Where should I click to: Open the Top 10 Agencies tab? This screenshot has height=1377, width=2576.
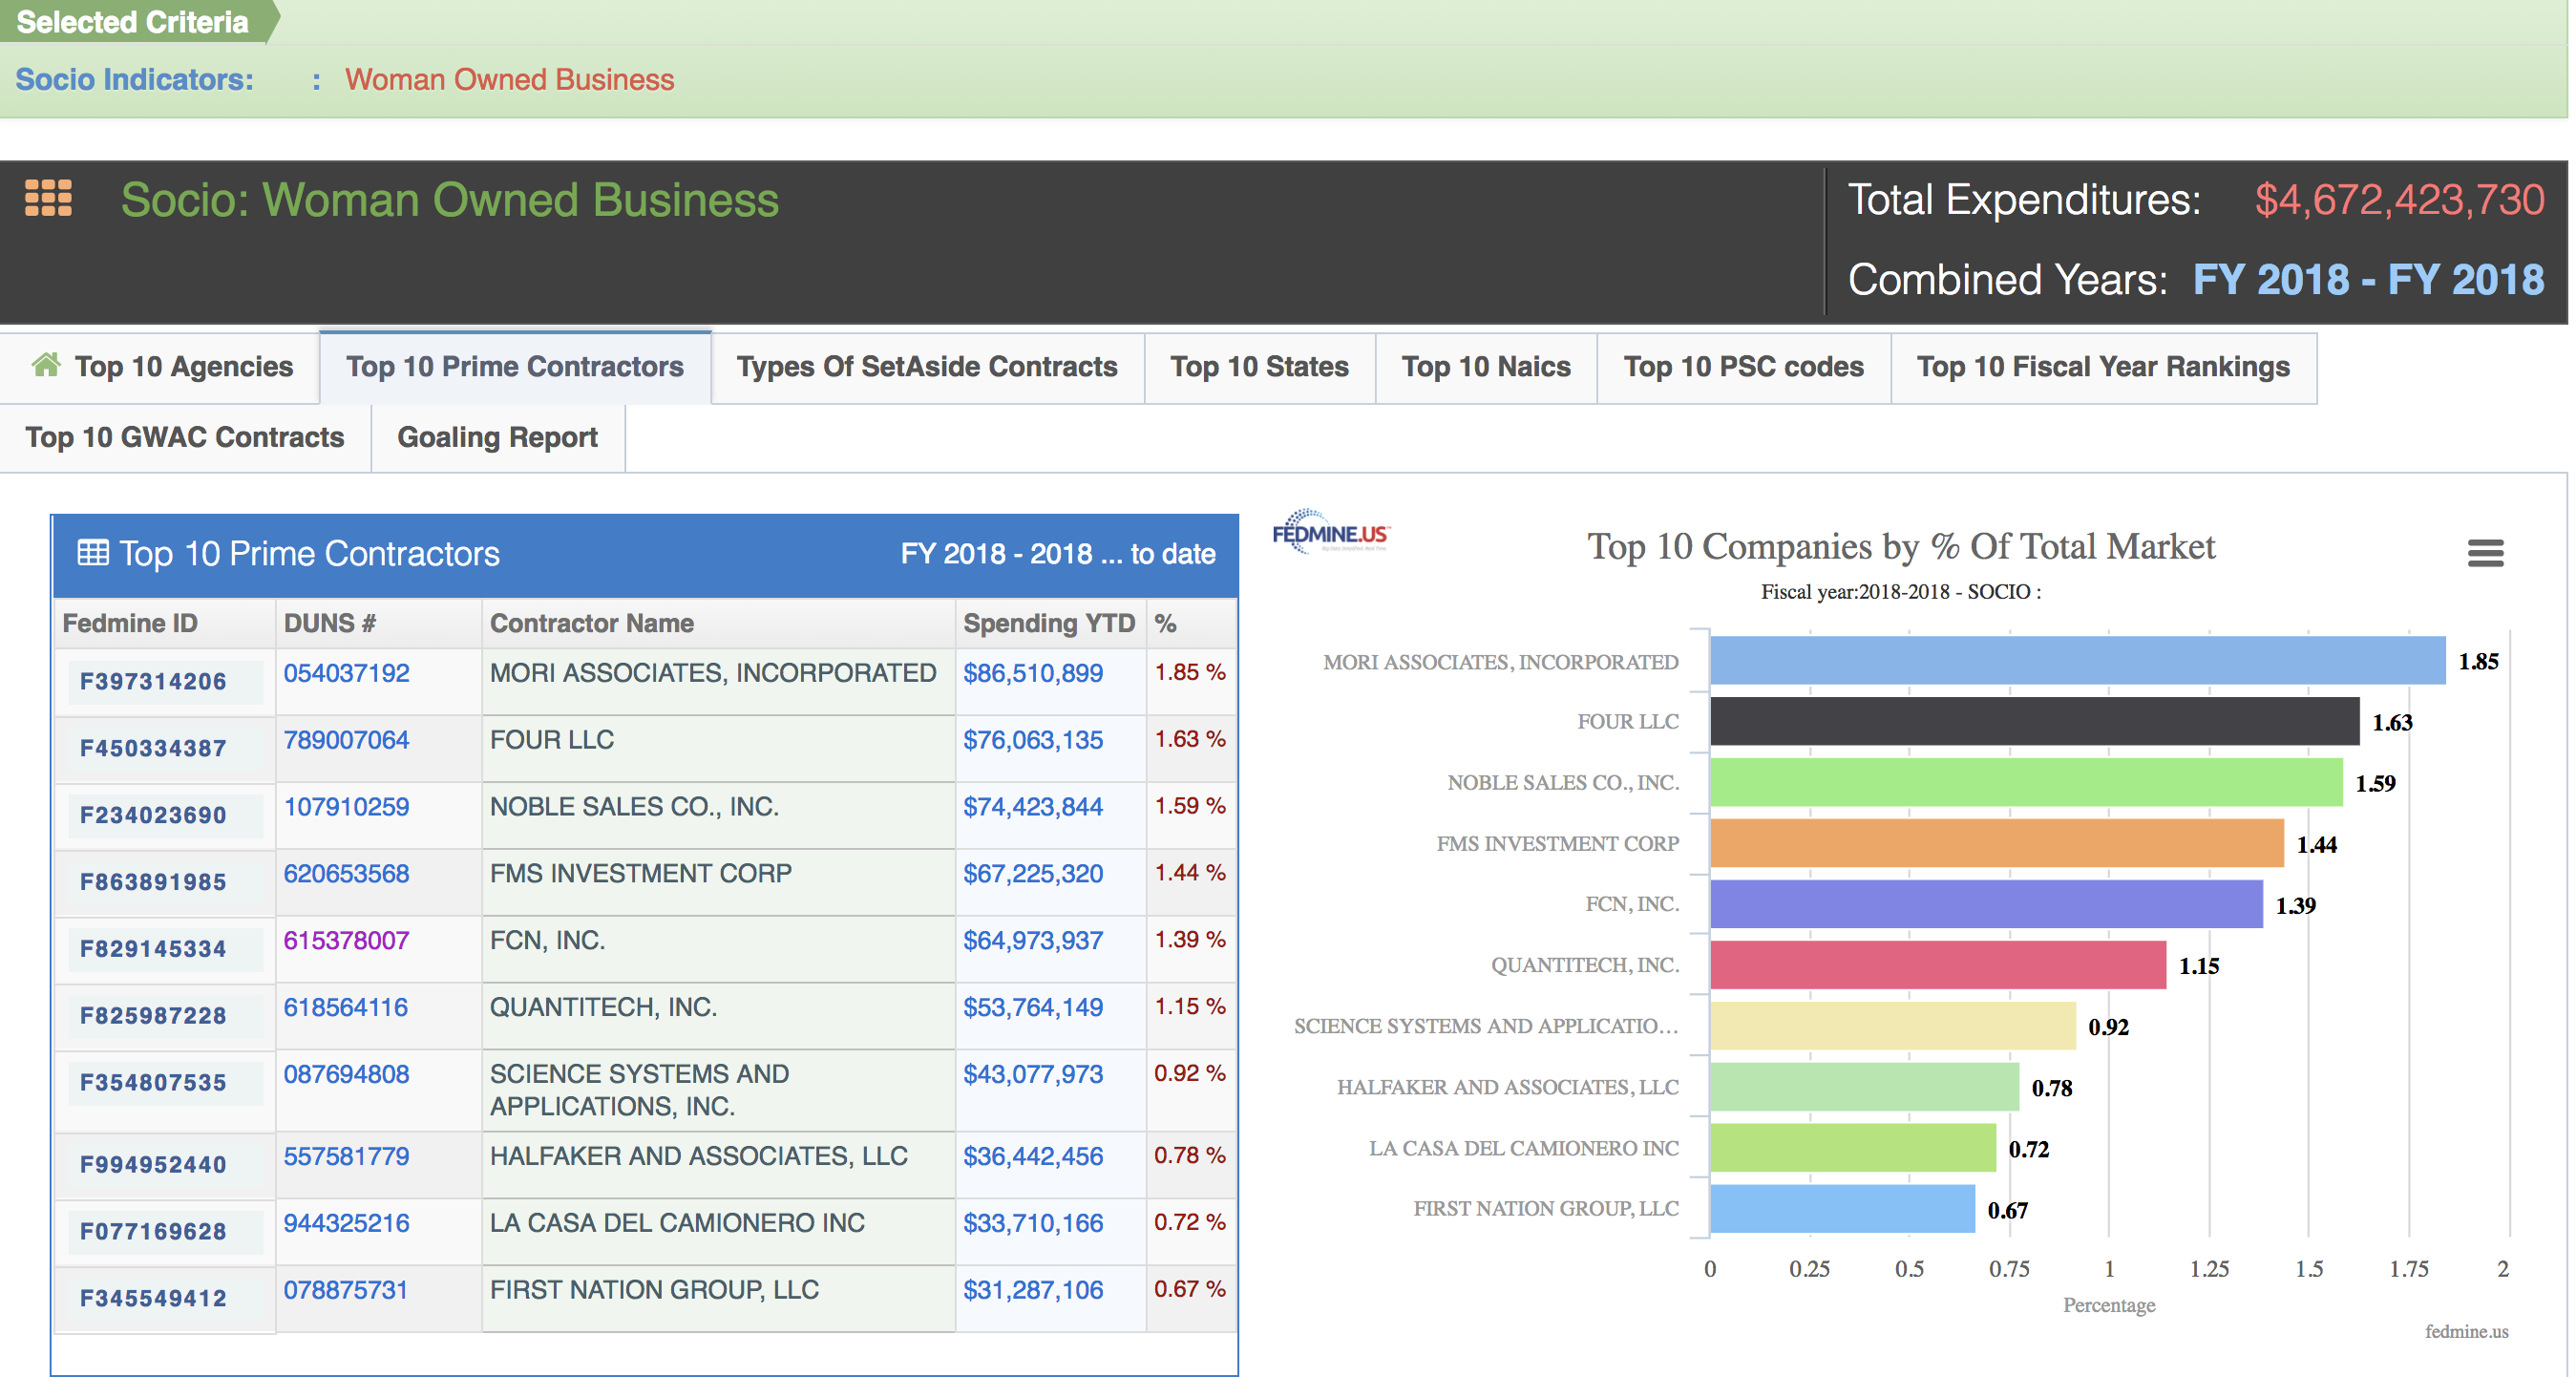tap(160, 367)
